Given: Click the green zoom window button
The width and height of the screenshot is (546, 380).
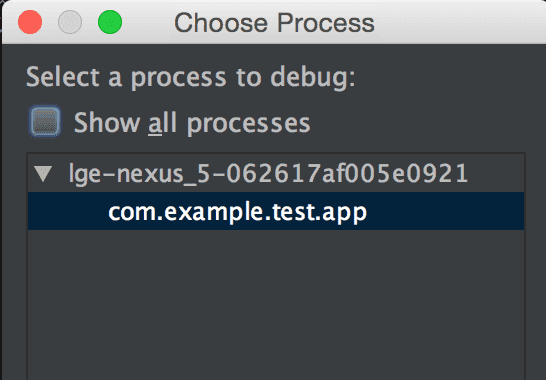Looking at the screenshot, I should point(110,22).
